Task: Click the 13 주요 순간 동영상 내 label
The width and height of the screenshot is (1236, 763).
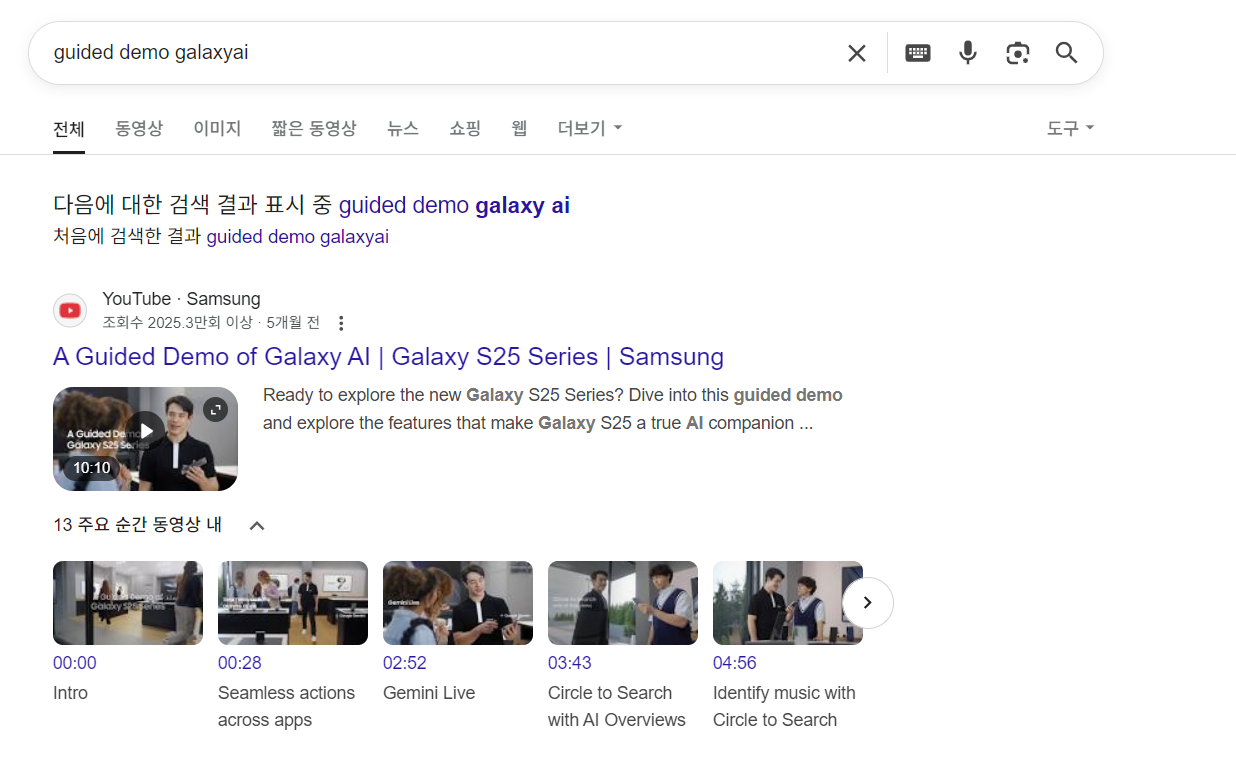Action: (138, 525)
